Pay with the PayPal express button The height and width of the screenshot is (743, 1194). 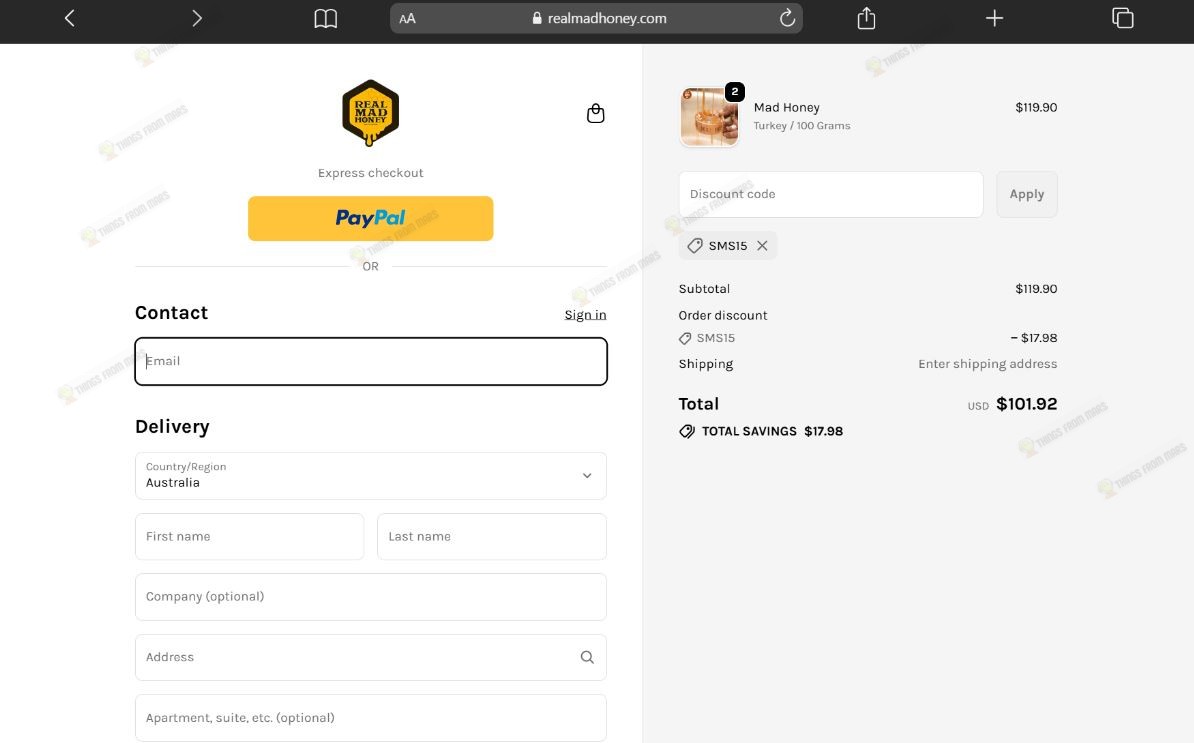pos(371,218)
